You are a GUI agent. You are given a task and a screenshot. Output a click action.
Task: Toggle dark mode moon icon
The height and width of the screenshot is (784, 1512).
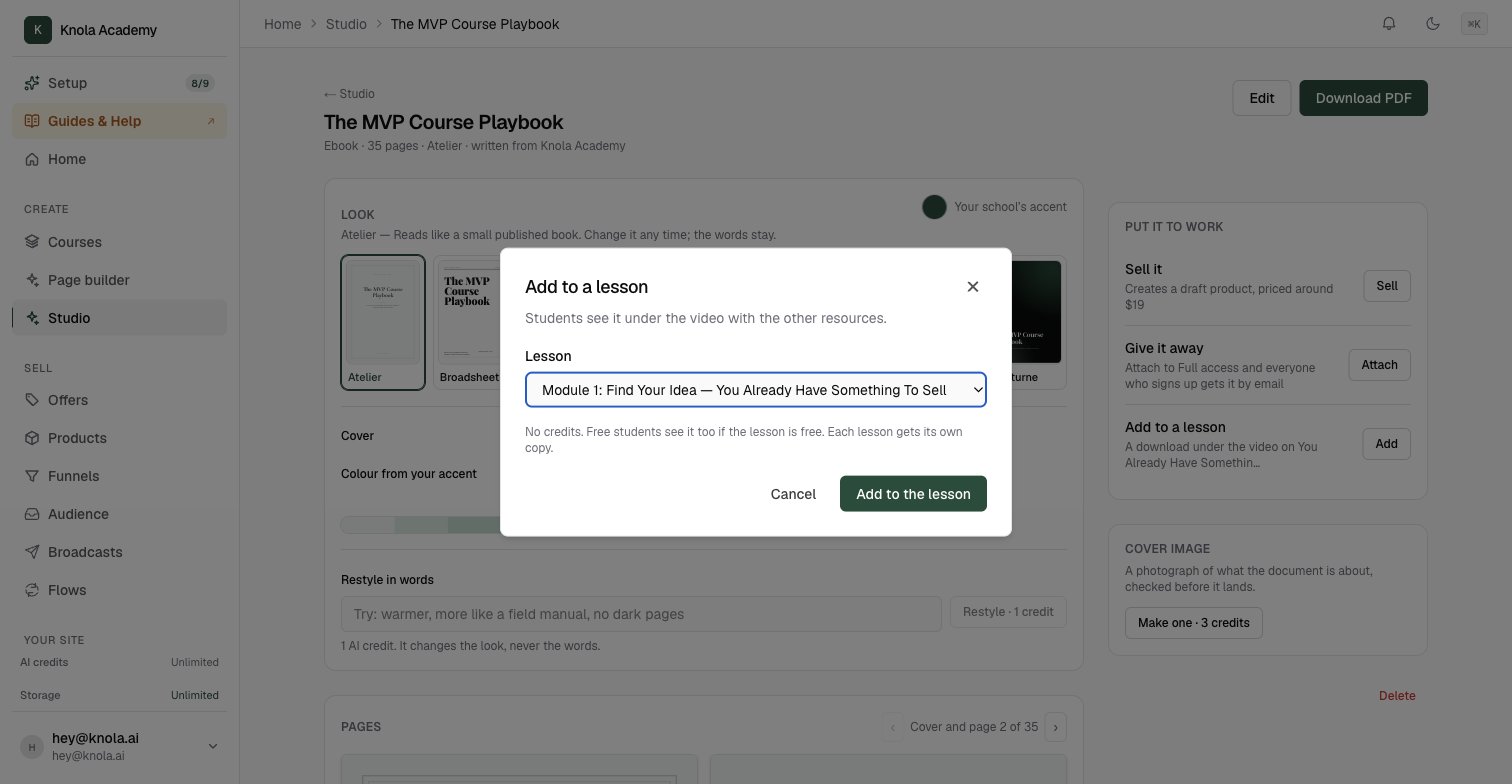[x=1433, y=24]
